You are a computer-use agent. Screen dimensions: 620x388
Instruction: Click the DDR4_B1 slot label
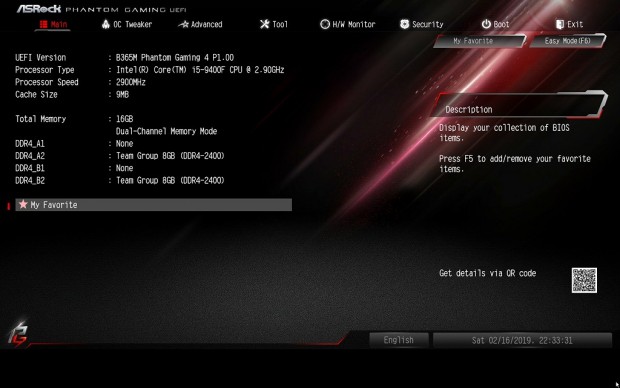pyautogui.click(x=30, y=168)
